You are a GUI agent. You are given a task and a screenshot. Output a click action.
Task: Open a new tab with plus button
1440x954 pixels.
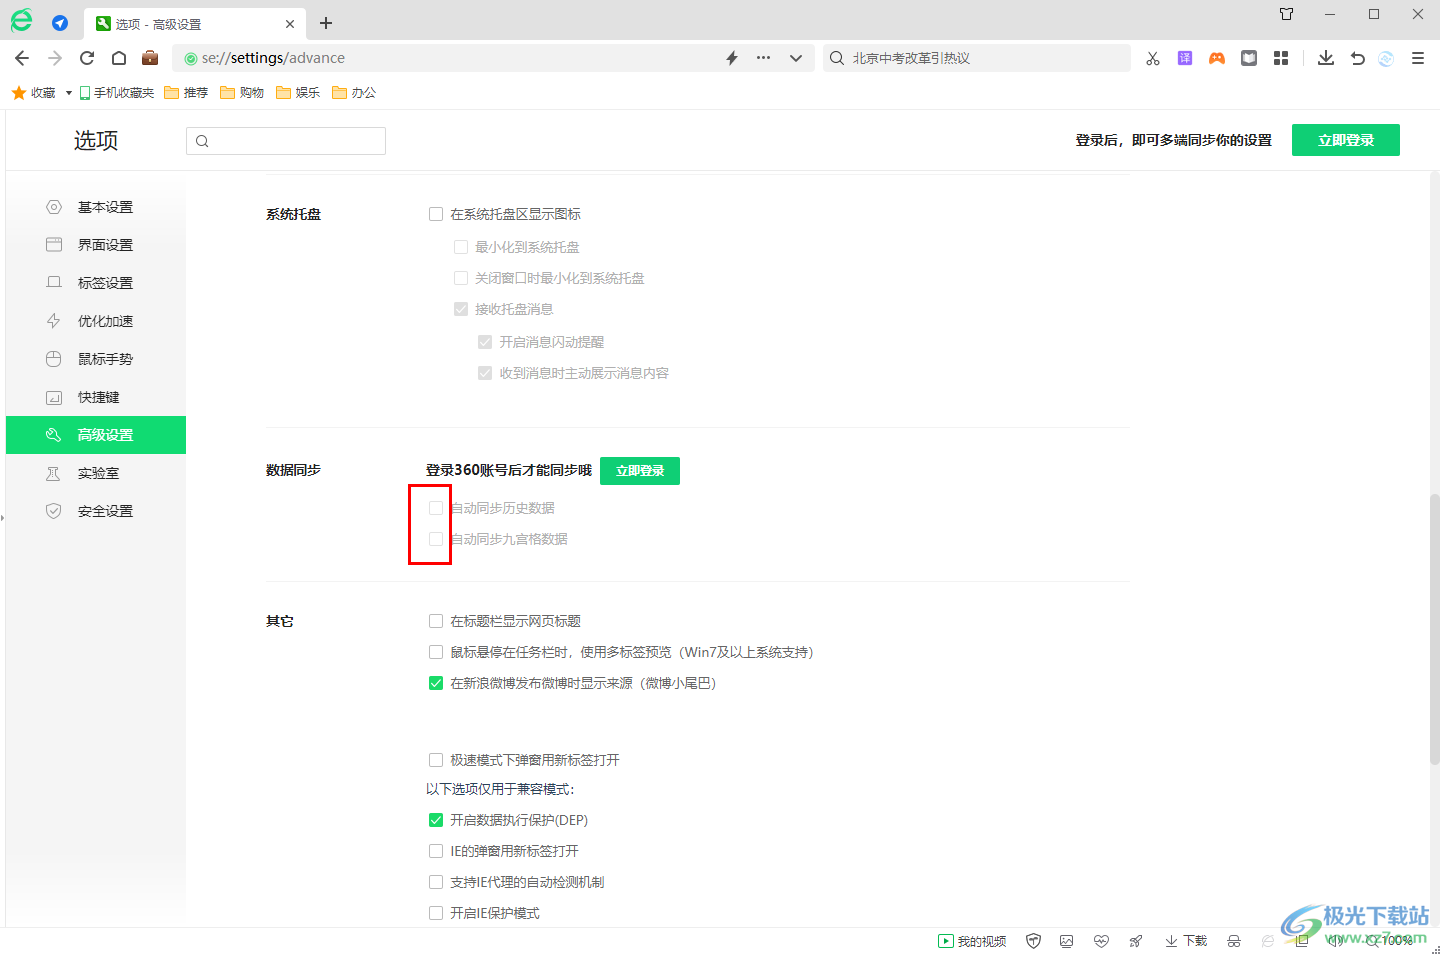pos(326,23)
